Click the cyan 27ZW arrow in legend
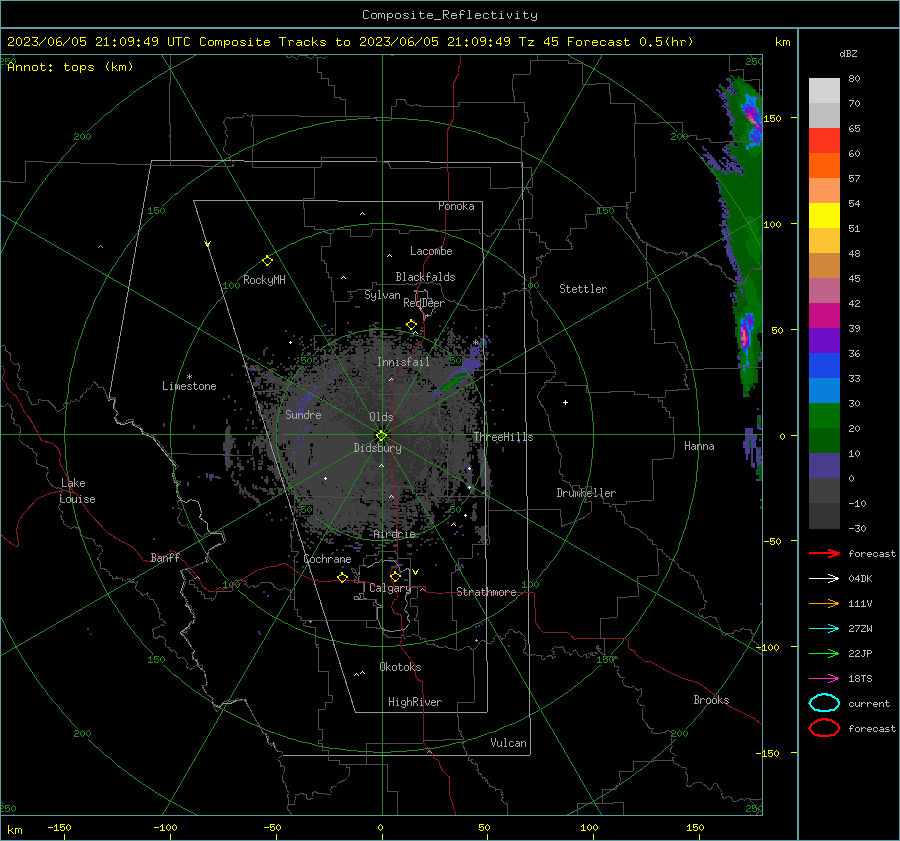 click(x=824, y=629)
